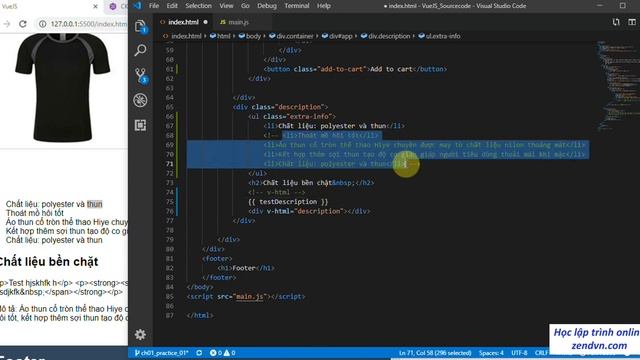The width and height of the screenshot is (640, 360).
Task: Click the <!-- v-html --> comment line
Action: pos(277,192)
